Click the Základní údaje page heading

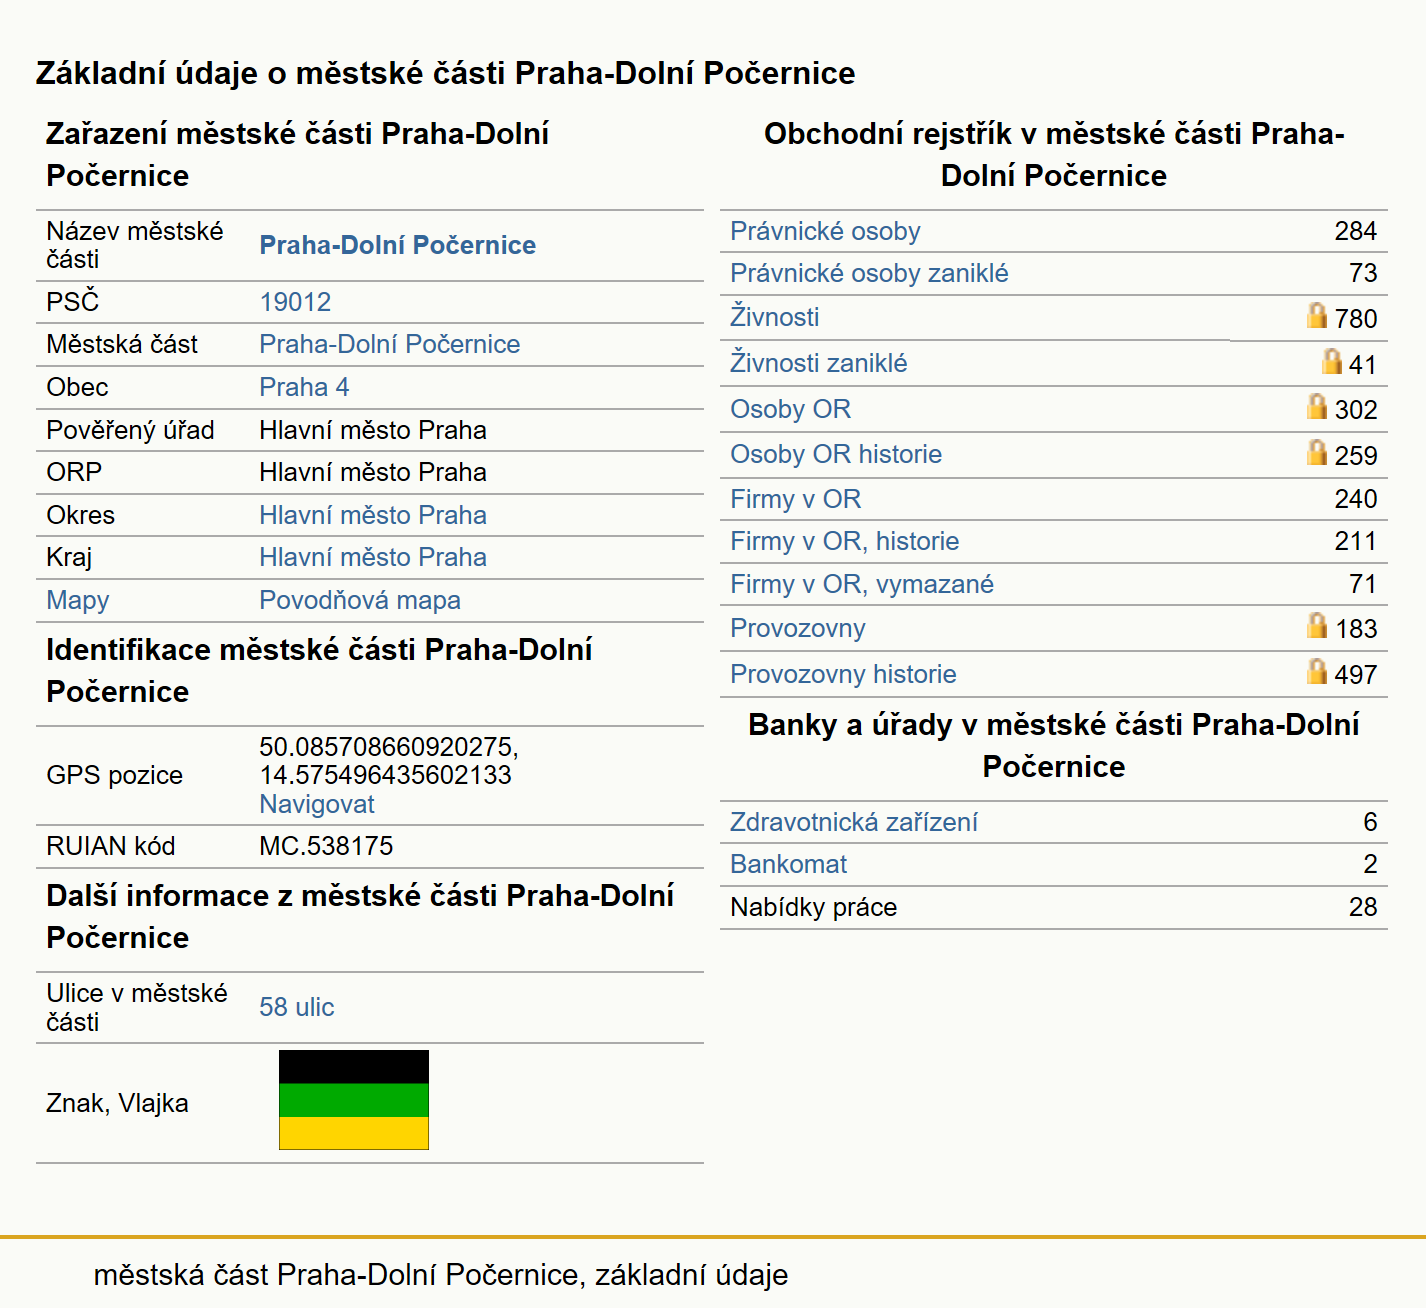point(445,73)
